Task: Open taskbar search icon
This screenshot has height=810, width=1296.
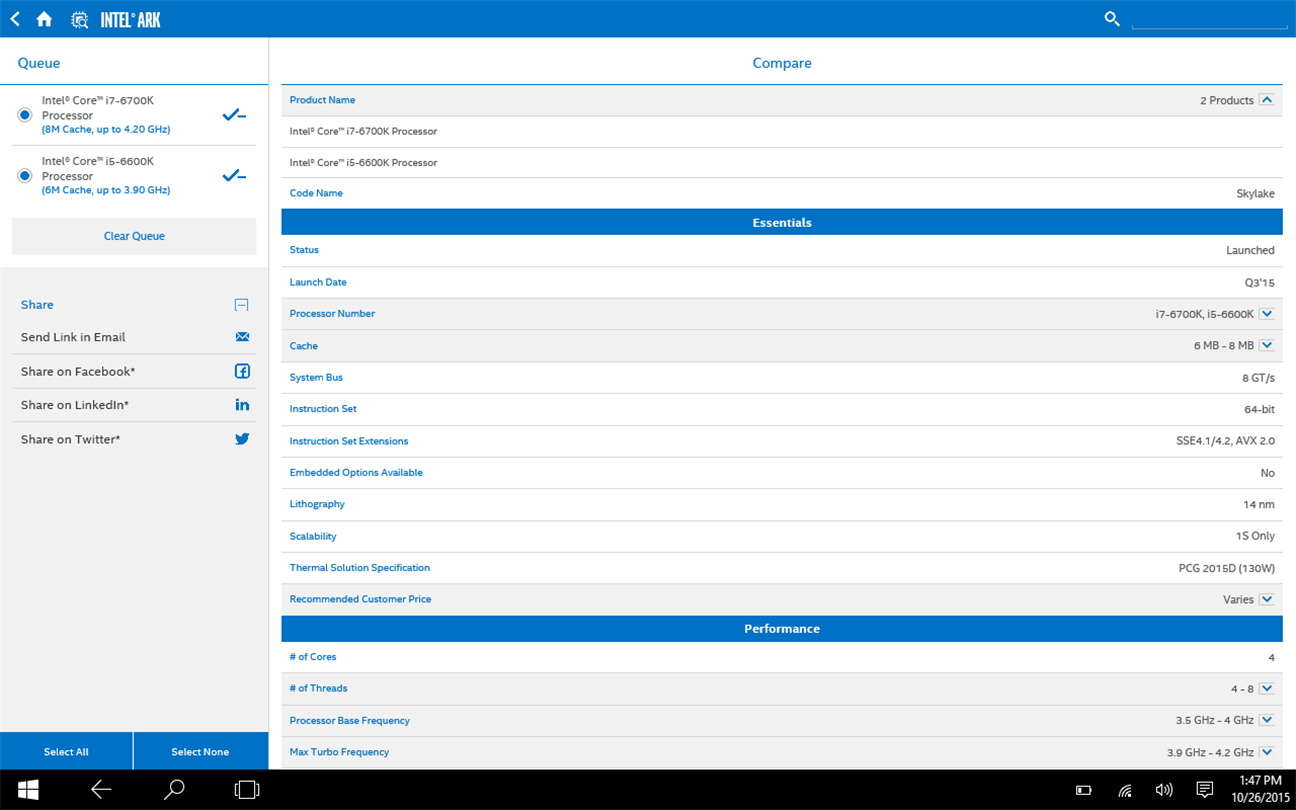Action: coord(174,790)
